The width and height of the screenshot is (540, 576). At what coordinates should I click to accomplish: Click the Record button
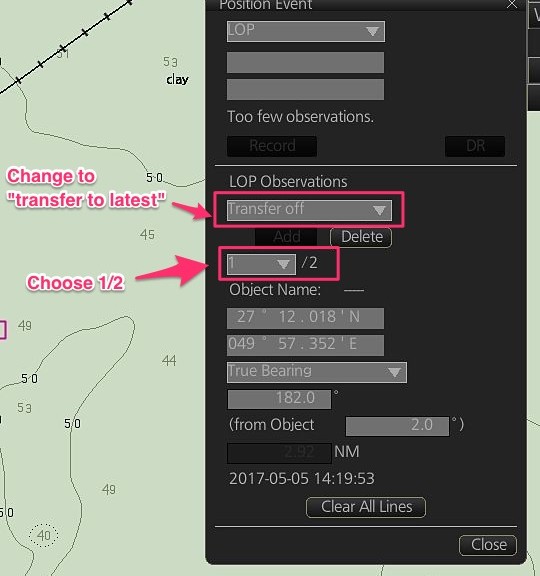click(272, 146)
